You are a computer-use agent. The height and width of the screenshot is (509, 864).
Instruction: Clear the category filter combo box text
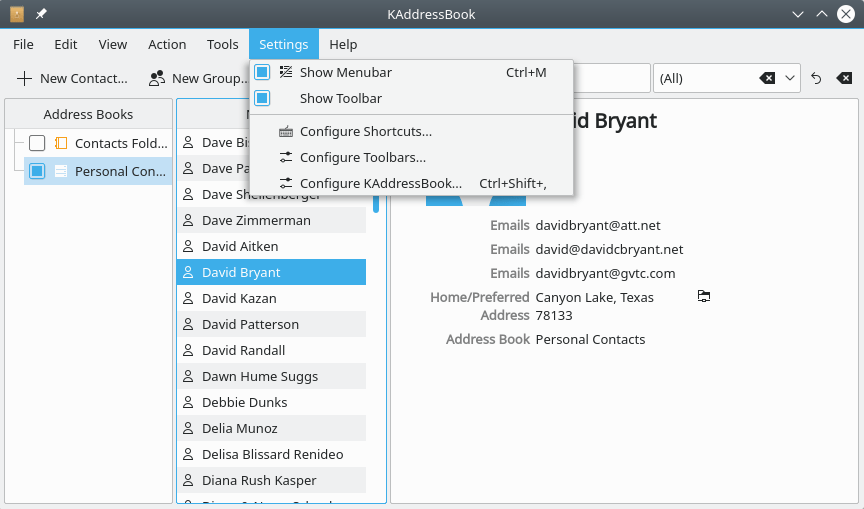(767, 78)
